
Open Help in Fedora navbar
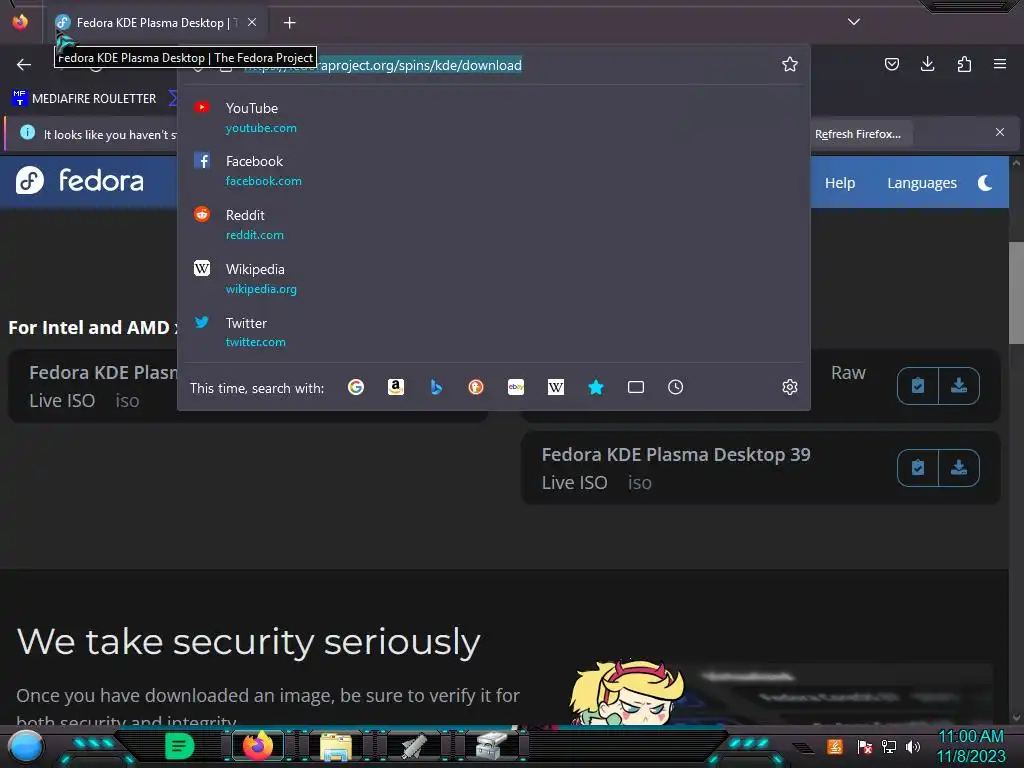click(840, 183)
